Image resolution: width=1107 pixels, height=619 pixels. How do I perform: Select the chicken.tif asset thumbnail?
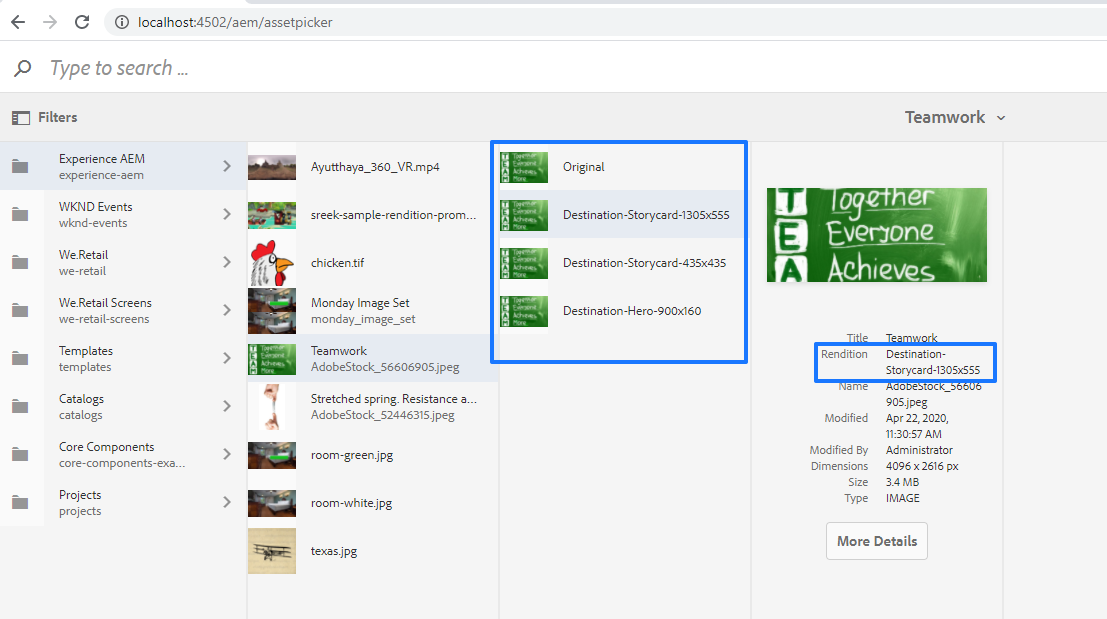tap(269, 262)
